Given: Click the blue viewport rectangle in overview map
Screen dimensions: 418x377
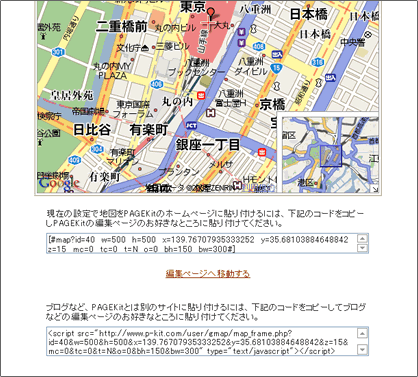Looking at the screenshot, I should pyautogui.click(x=331, y=156).
